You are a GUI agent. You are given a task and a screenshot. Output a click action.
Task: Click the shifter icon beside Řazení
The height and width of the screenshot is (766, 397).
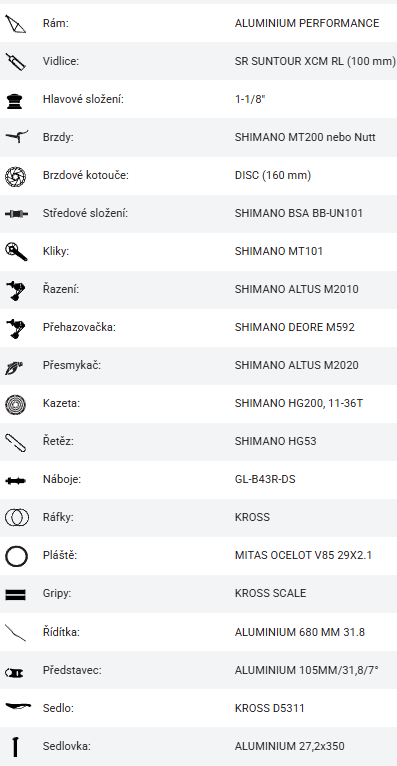(x=15, y=290)
